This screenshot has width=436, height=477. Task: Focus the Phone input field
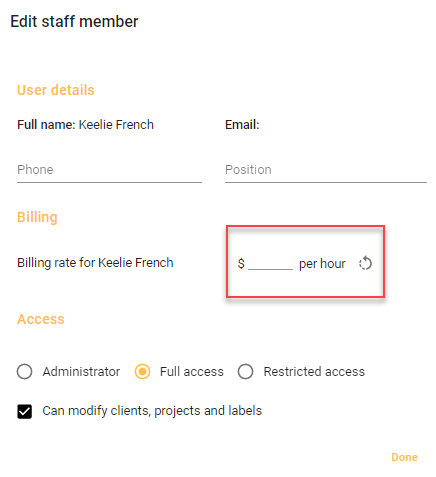(x=109, y=170)
